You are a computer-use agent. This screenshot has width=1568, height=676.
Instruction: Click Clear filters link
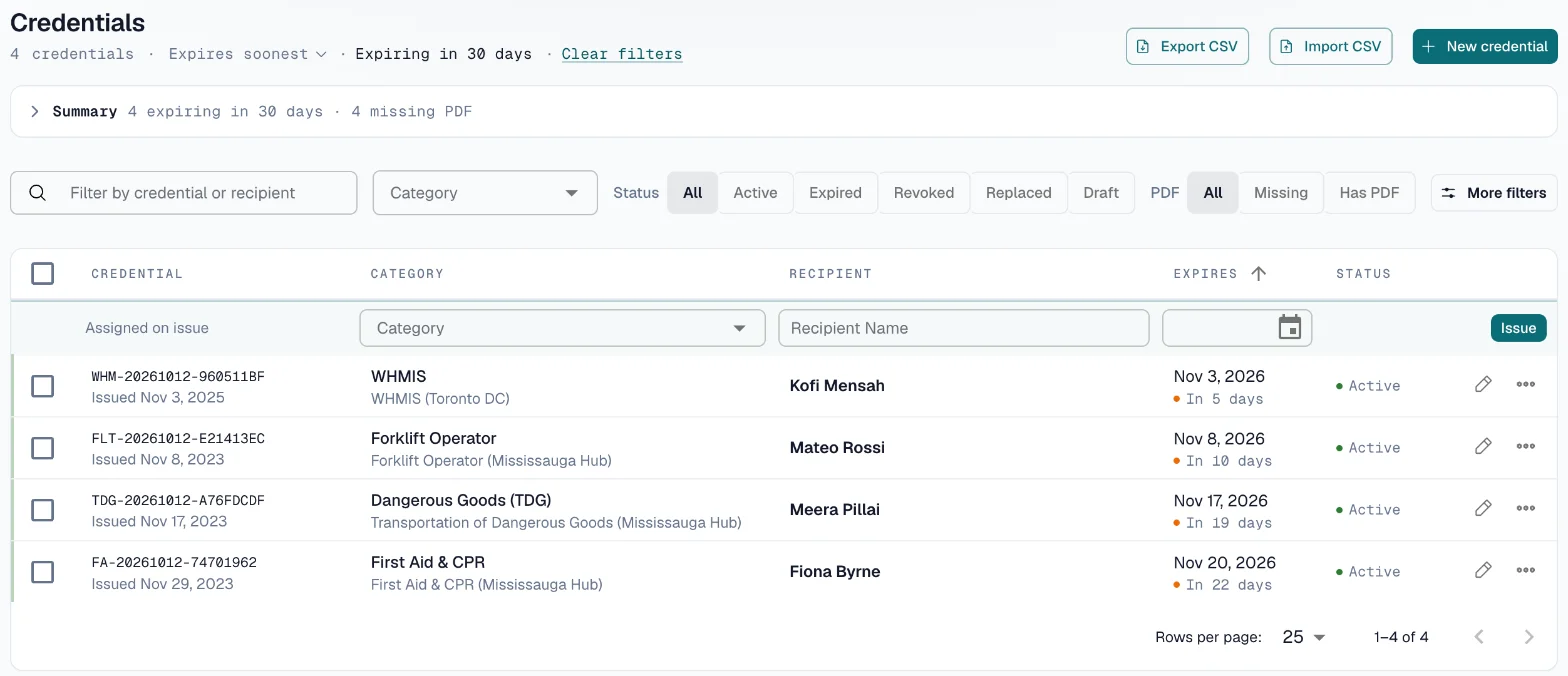coord(622,54)
